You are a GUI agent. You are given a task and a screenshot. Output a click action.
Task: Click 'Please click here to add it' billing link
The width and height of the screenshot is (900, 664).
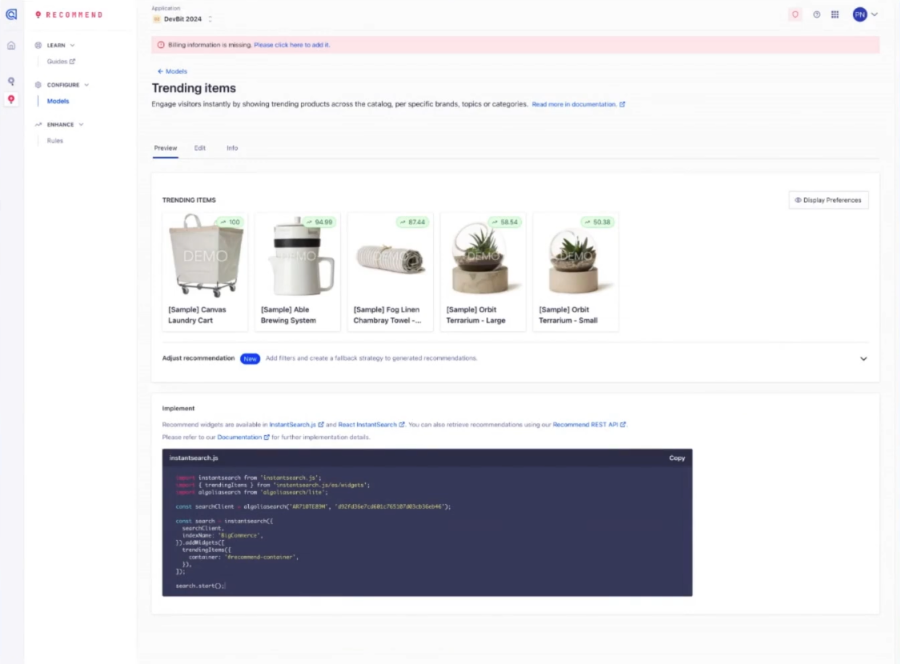point(292,45)
